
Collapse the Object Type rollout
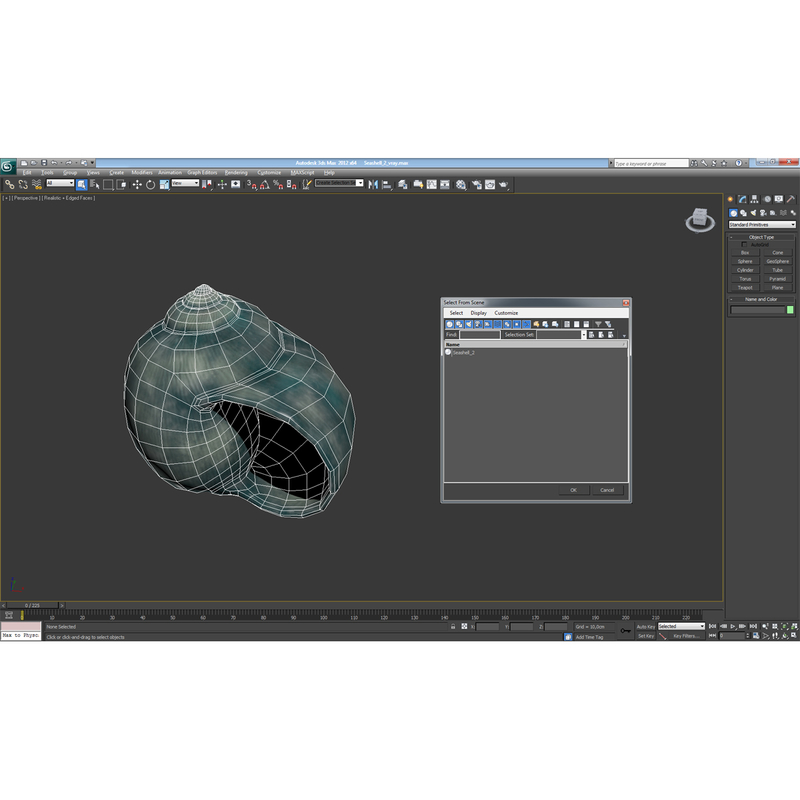(730, 237)
